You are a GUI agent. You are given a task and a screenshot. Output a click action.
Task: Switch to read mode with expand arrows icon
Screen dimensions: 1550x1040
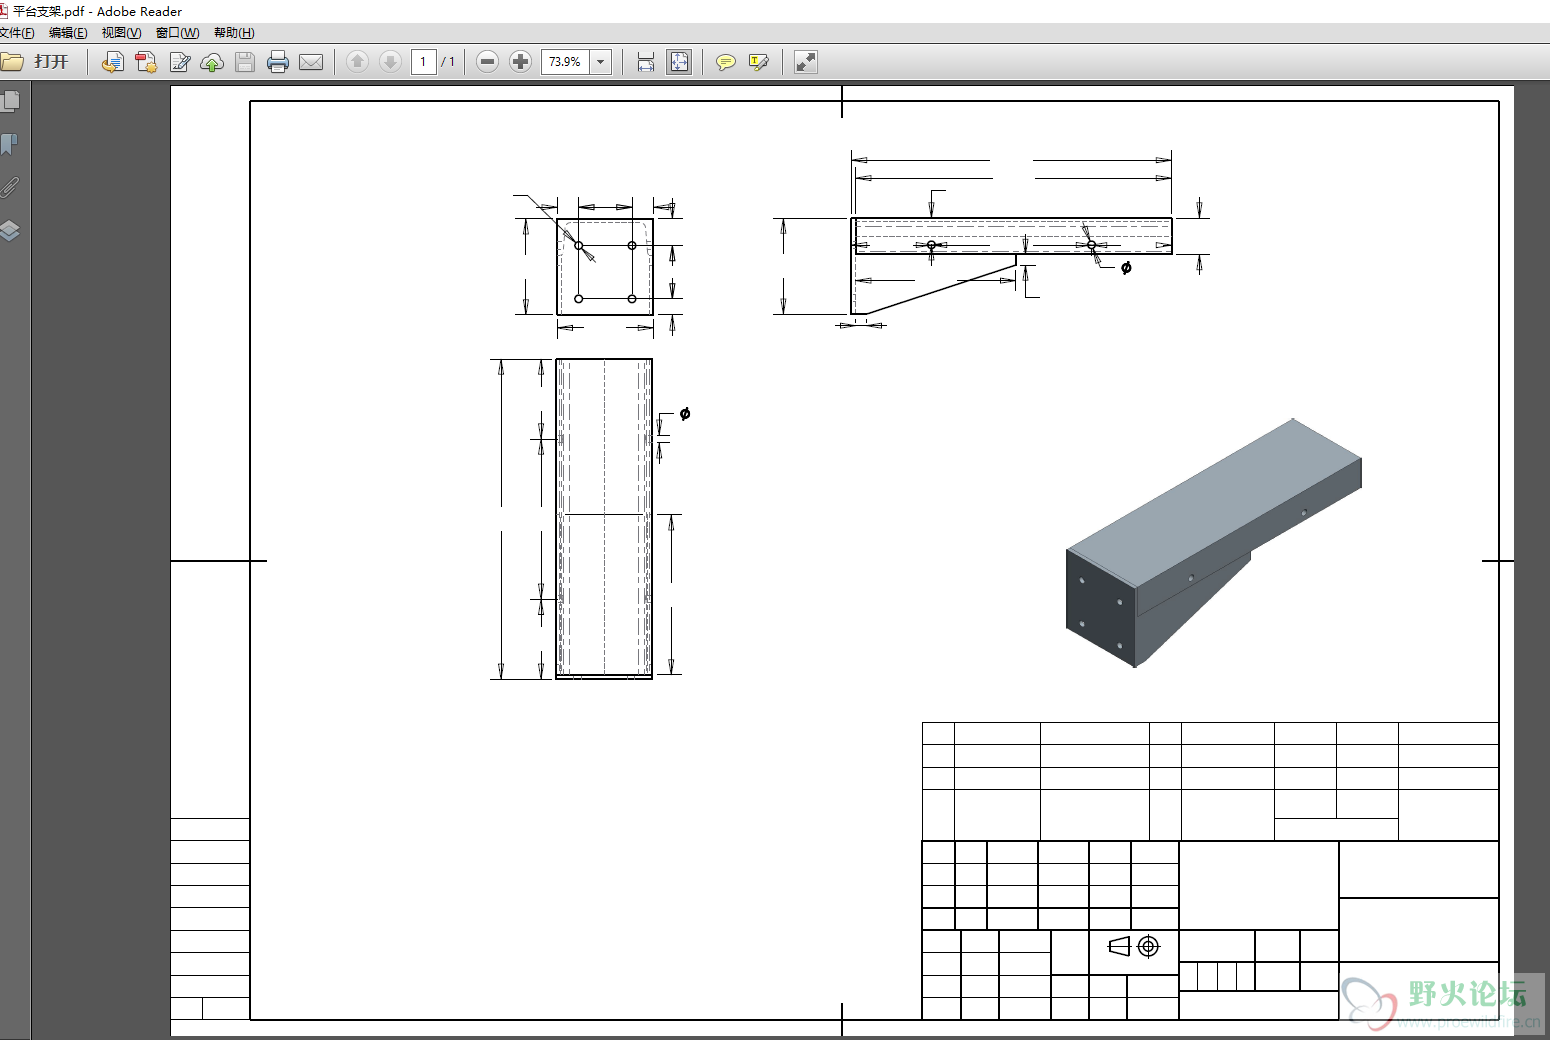click(x=806, y=62)
